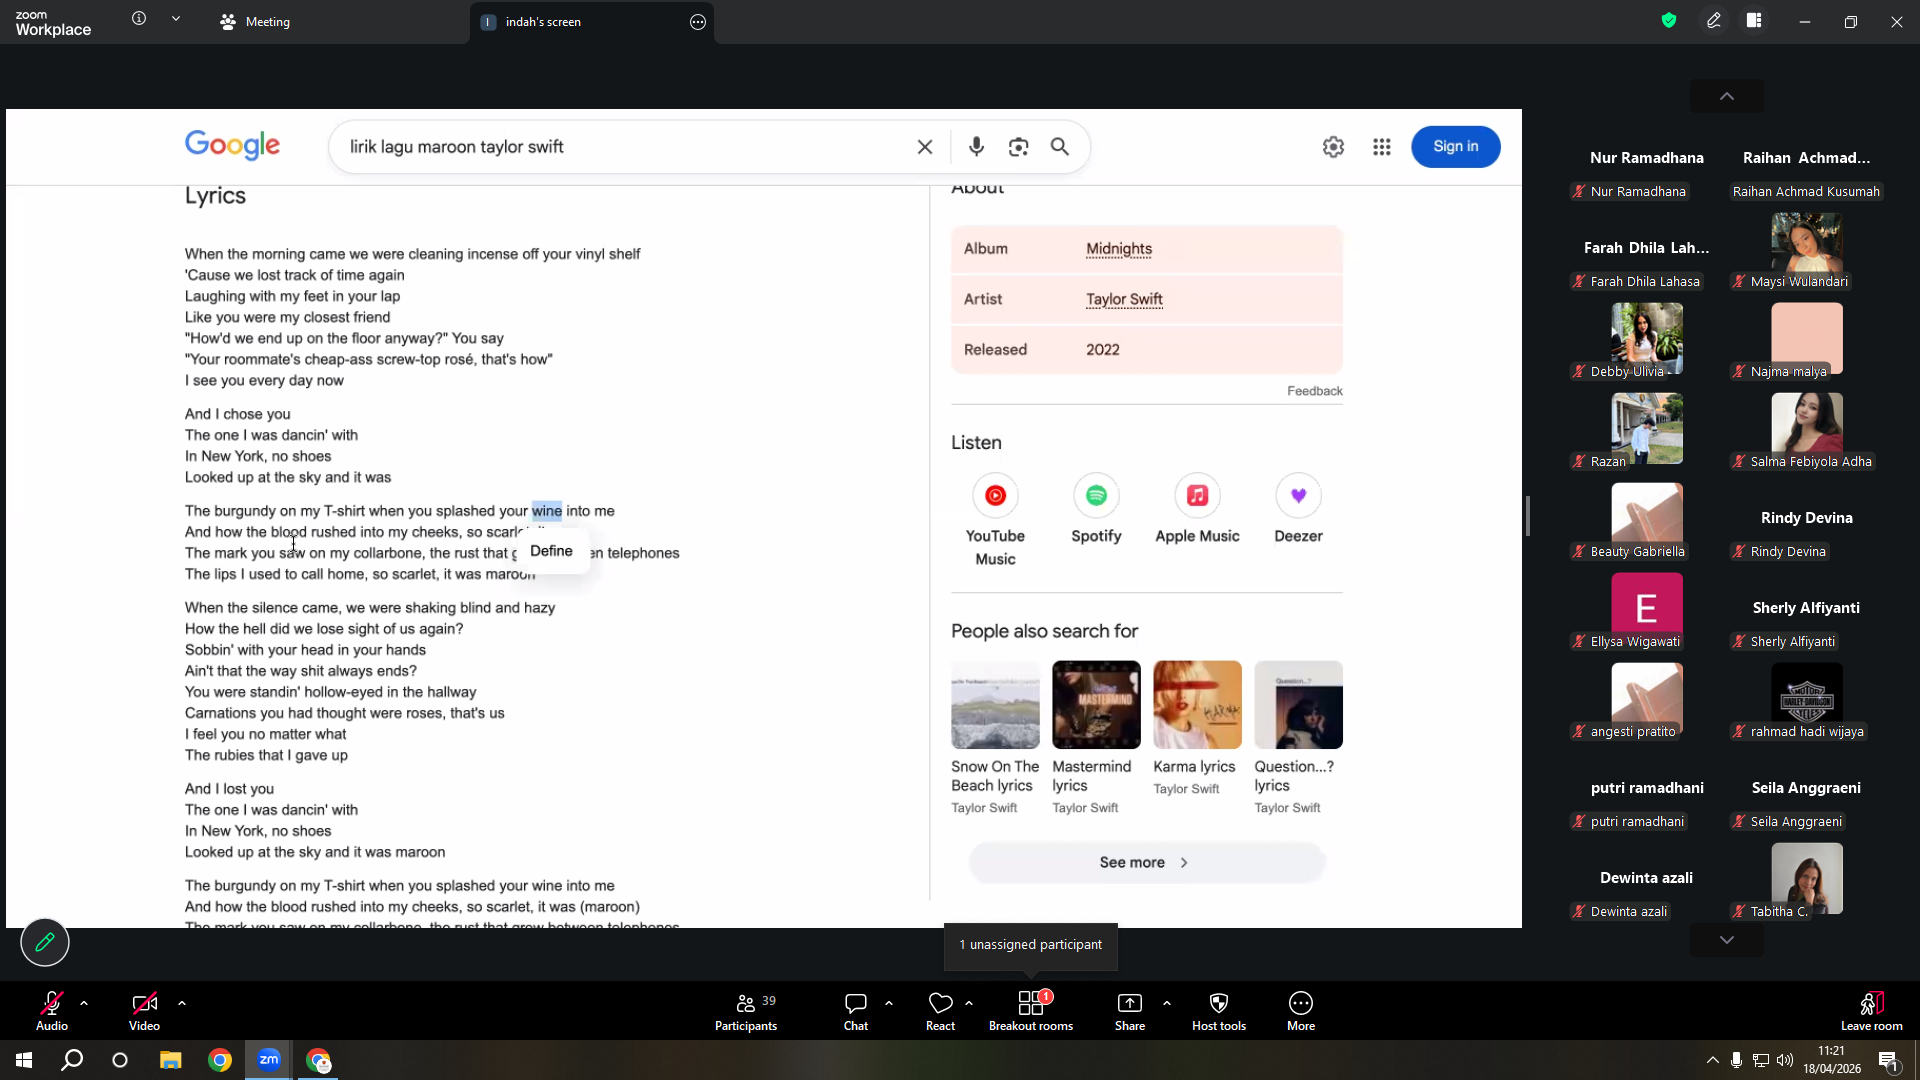Open React emoji button
This screenshot has height=1080, width=1920.
tap(940, 1011)
